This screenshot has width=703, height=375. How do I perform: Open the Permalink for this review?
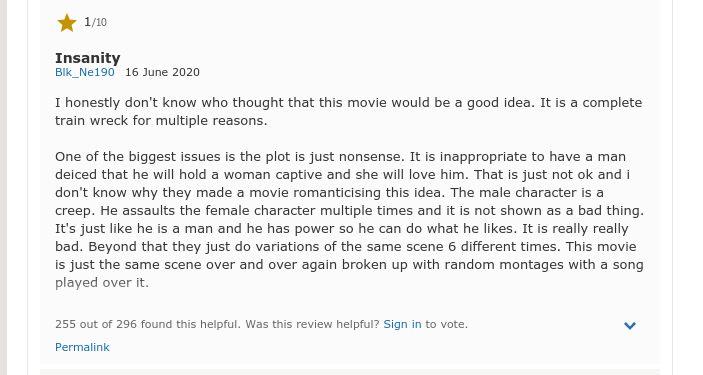point(82,347)
